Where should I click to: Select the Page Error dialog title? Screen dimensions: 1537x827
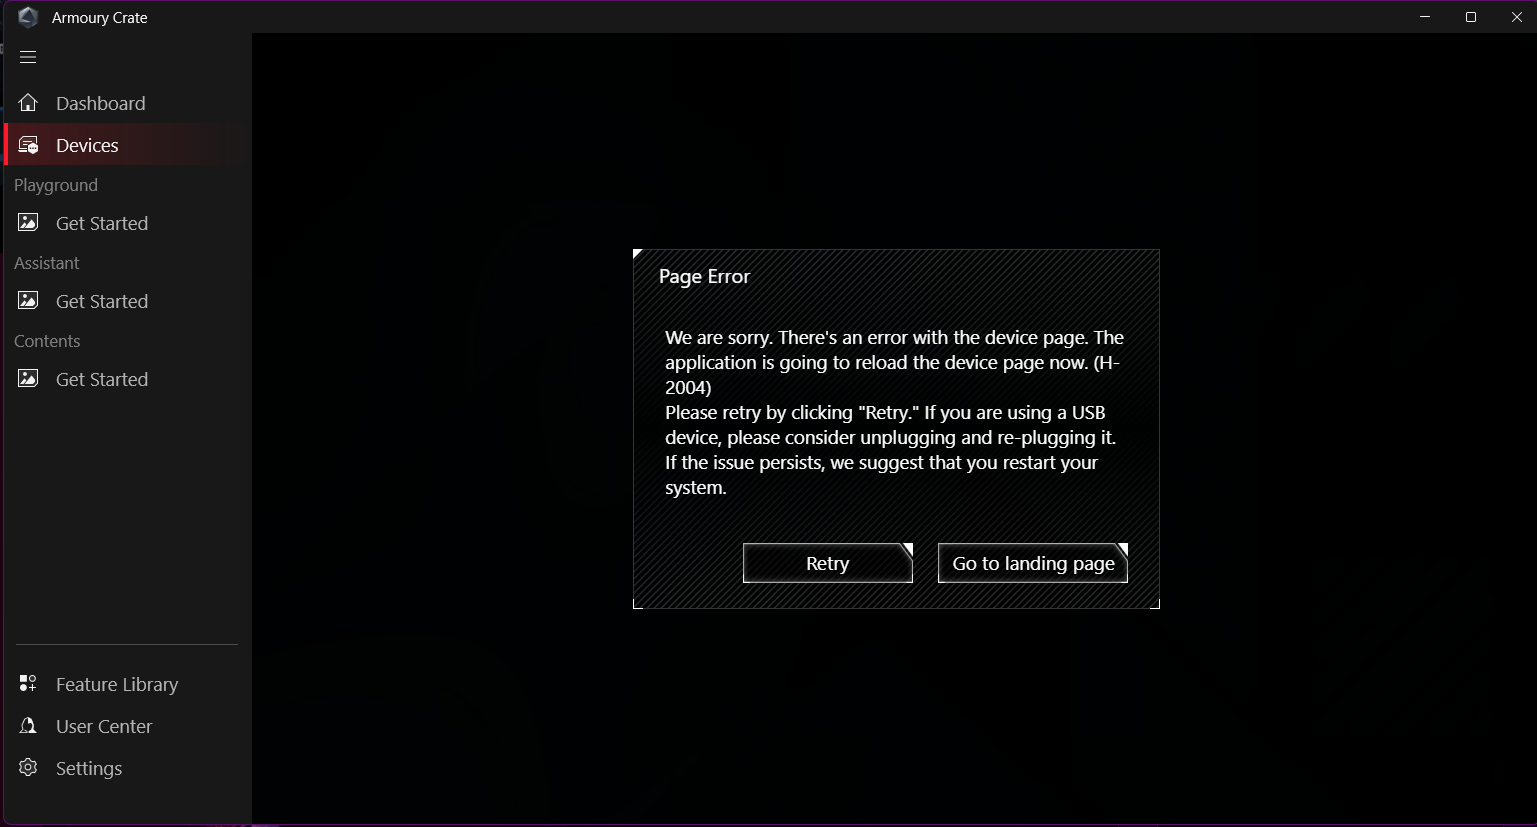pos(703,276)
